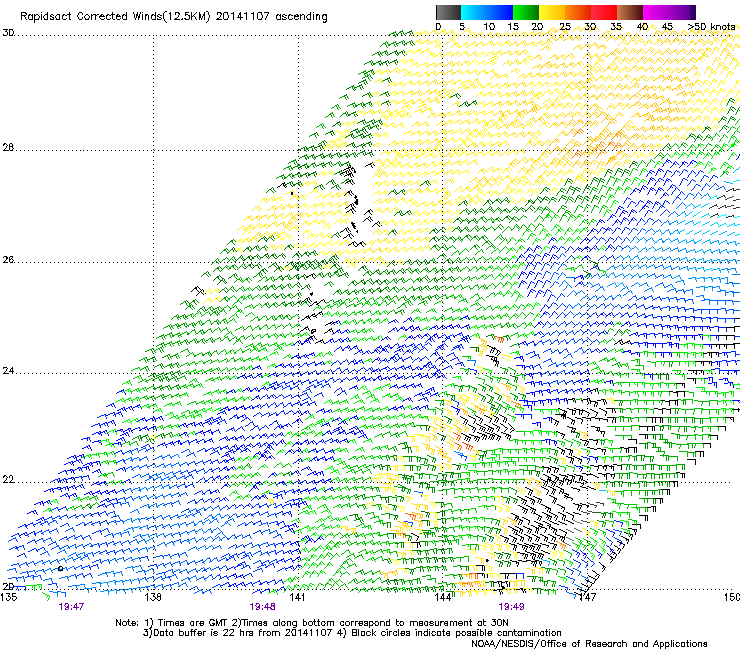Click longitude axis label '138'

[153, 597]
